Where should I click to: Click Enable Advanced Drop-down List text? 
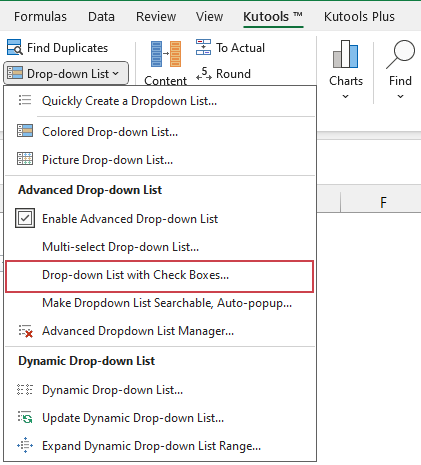click(x=130, y=219)
